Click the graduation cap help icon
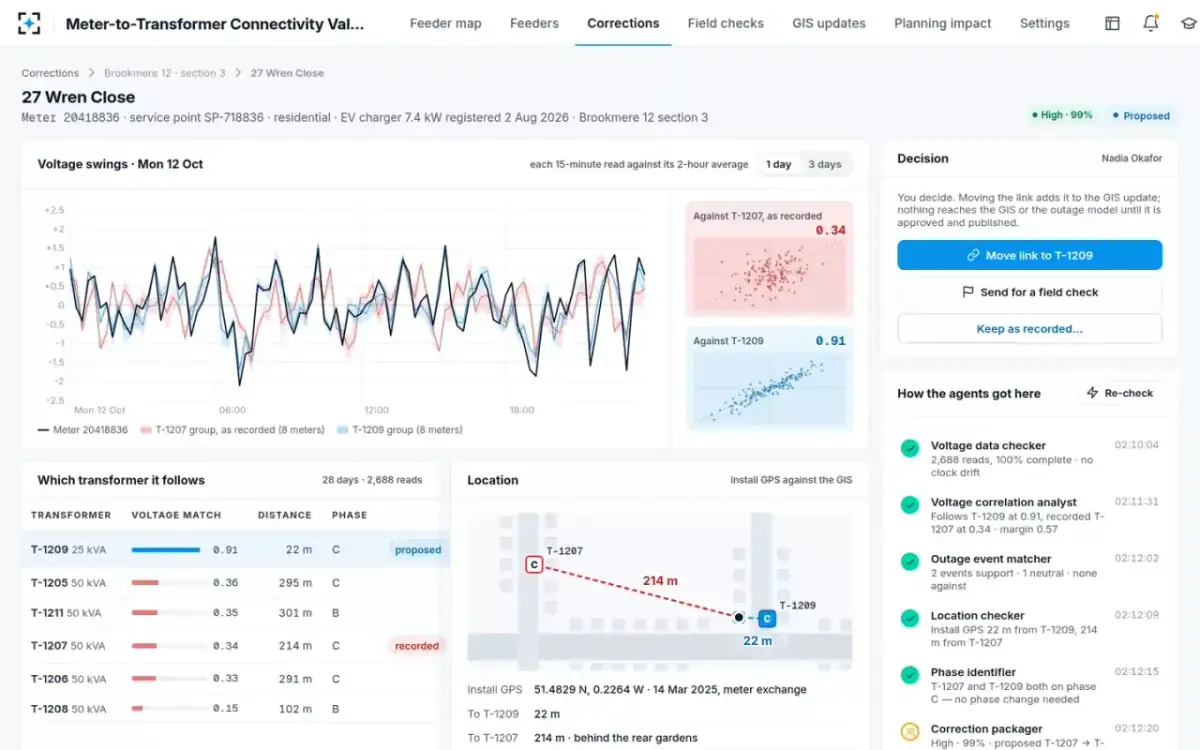1200x750 pixels. tap(1188, 23)
